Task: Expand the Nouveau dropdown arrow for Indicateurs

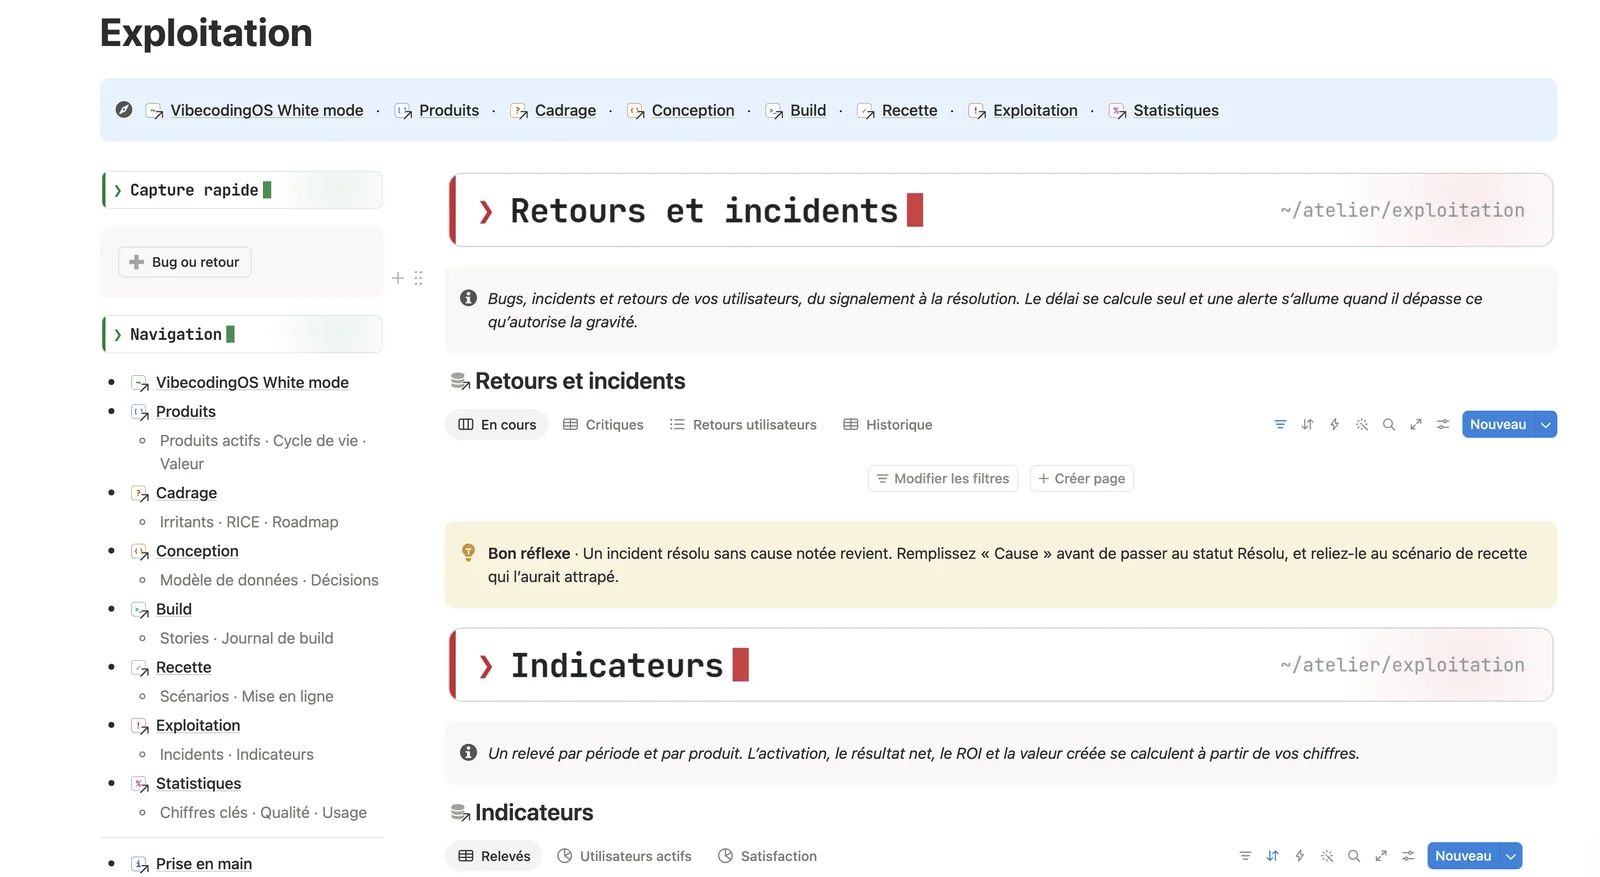Action: coord(1511,856)
